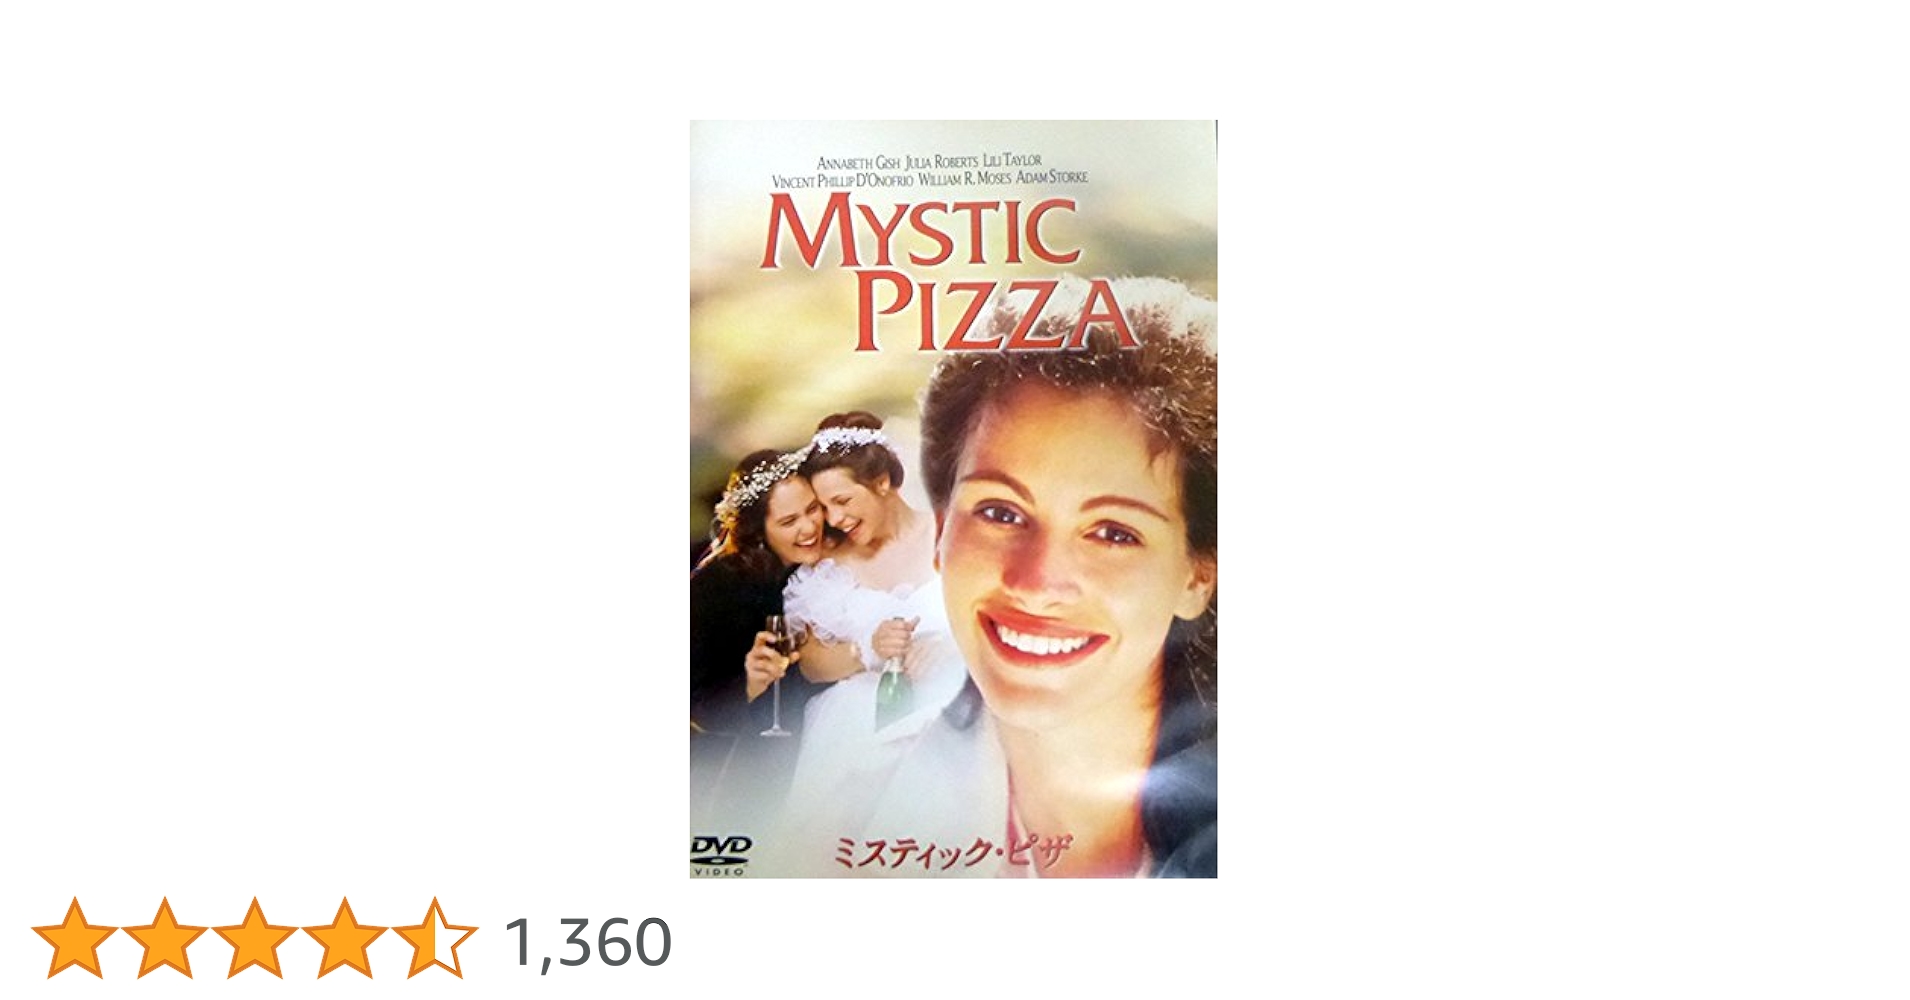Click the William R. Moses credit
Image resolution: width=1910 pixels, height=1000 pixels.
click(965, 179)
